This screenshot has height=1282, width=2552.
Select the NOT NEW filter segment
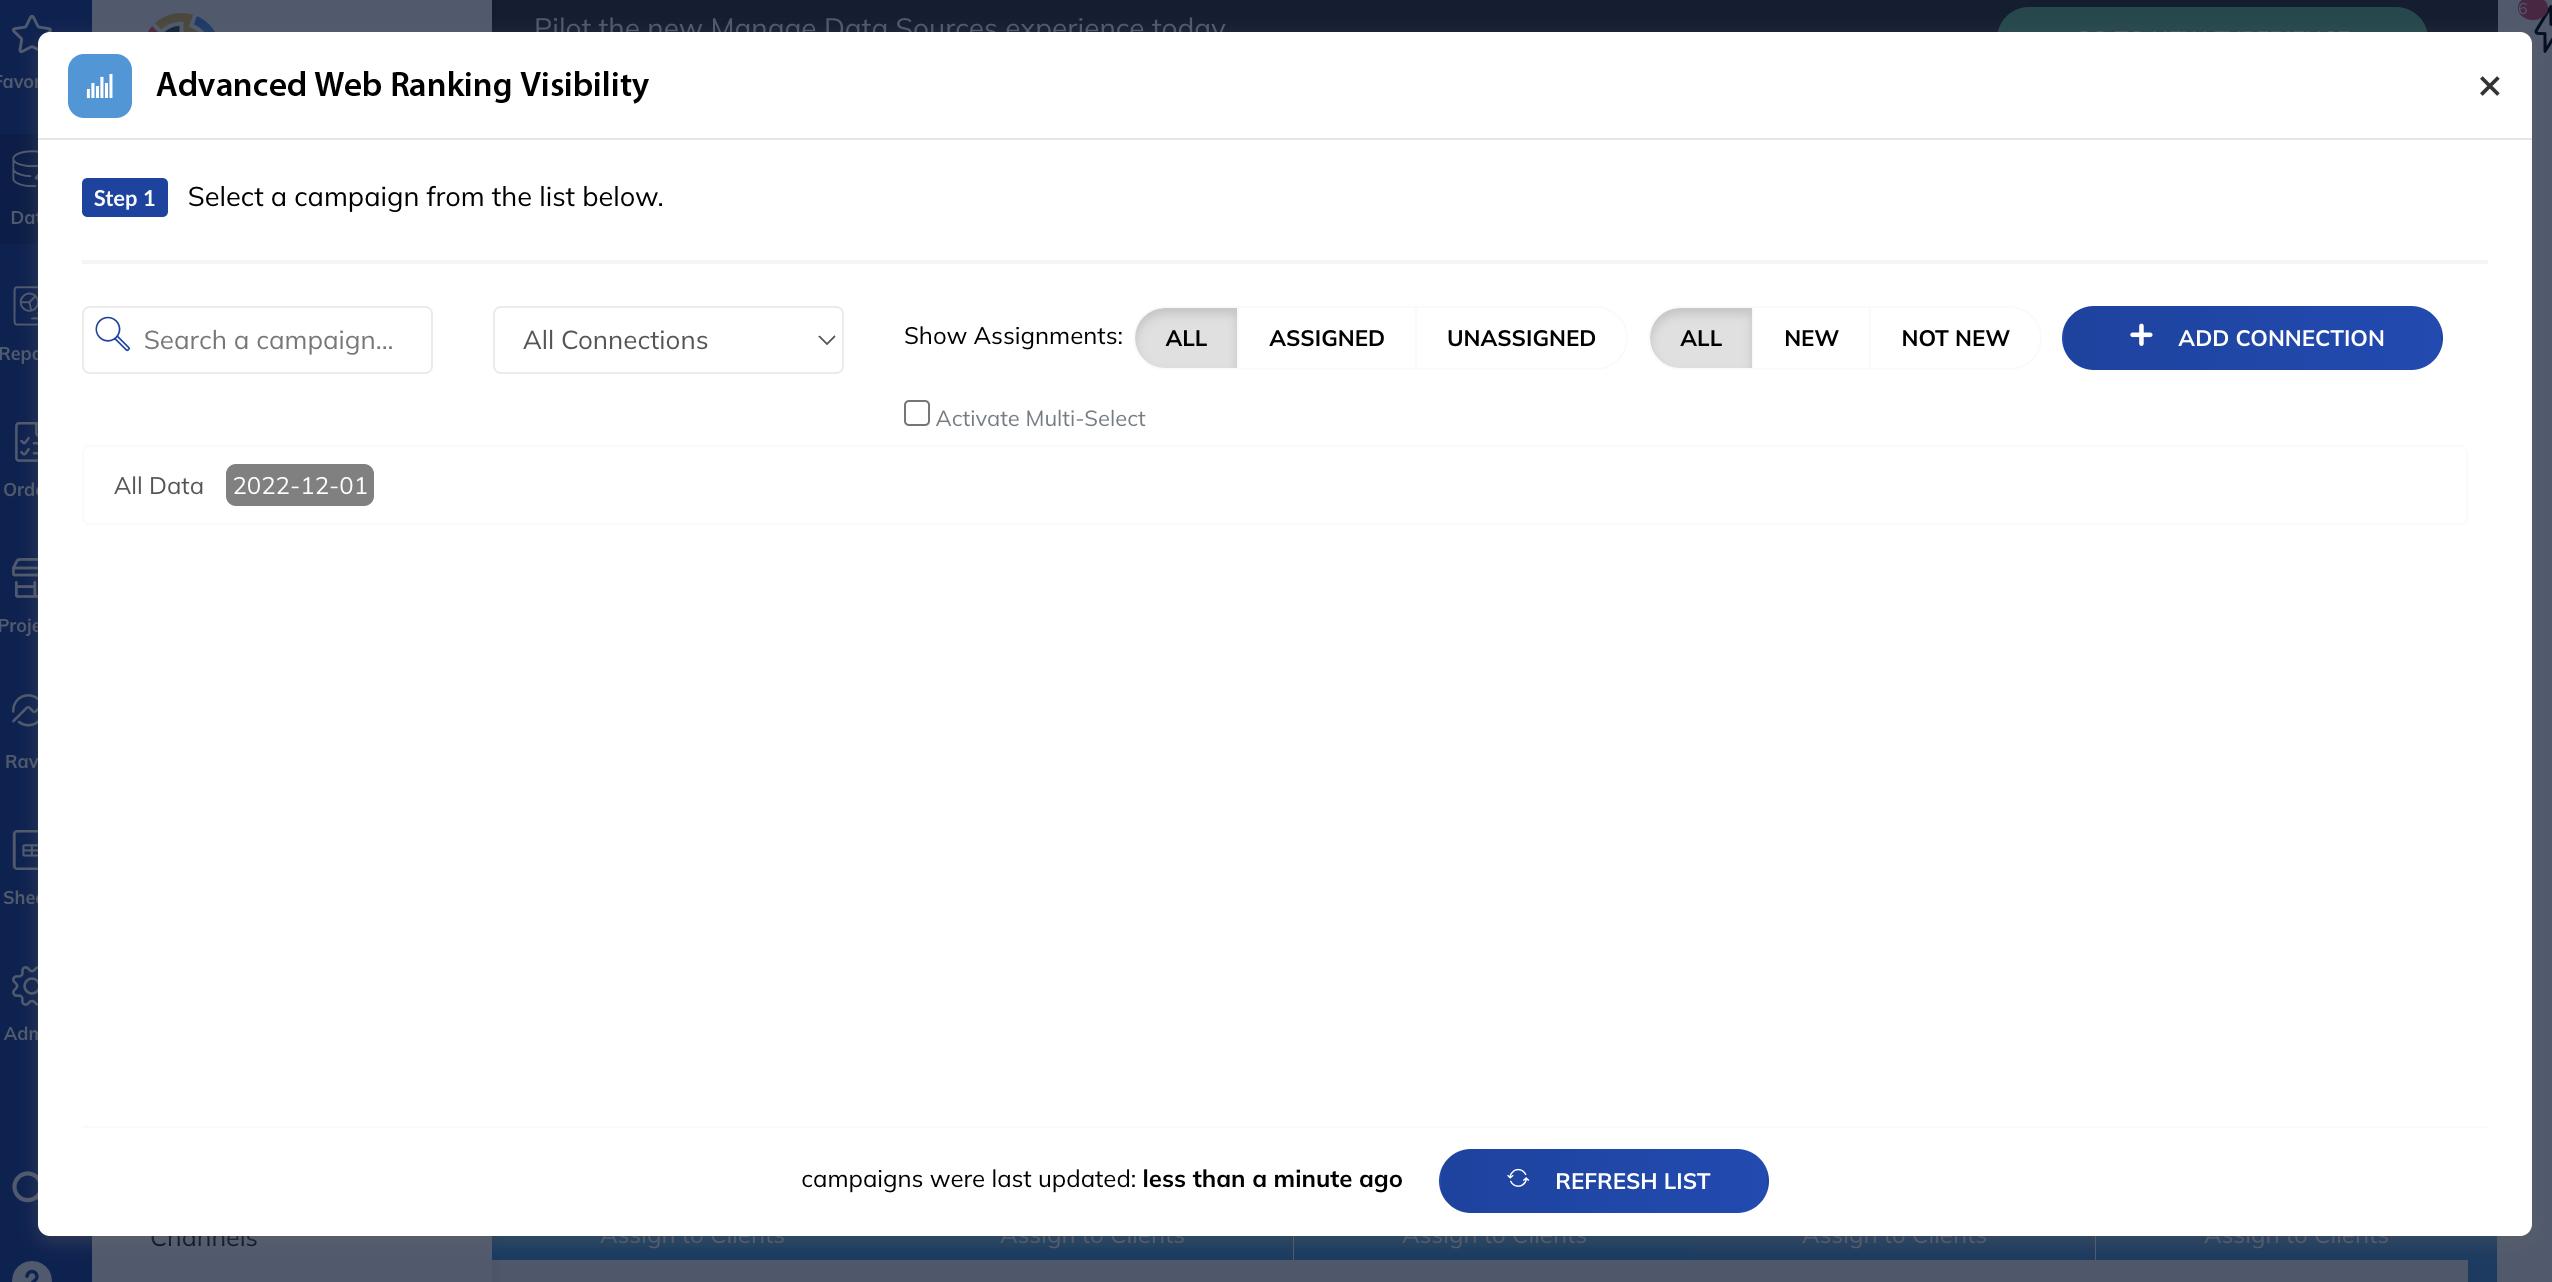pos(1955,338)
